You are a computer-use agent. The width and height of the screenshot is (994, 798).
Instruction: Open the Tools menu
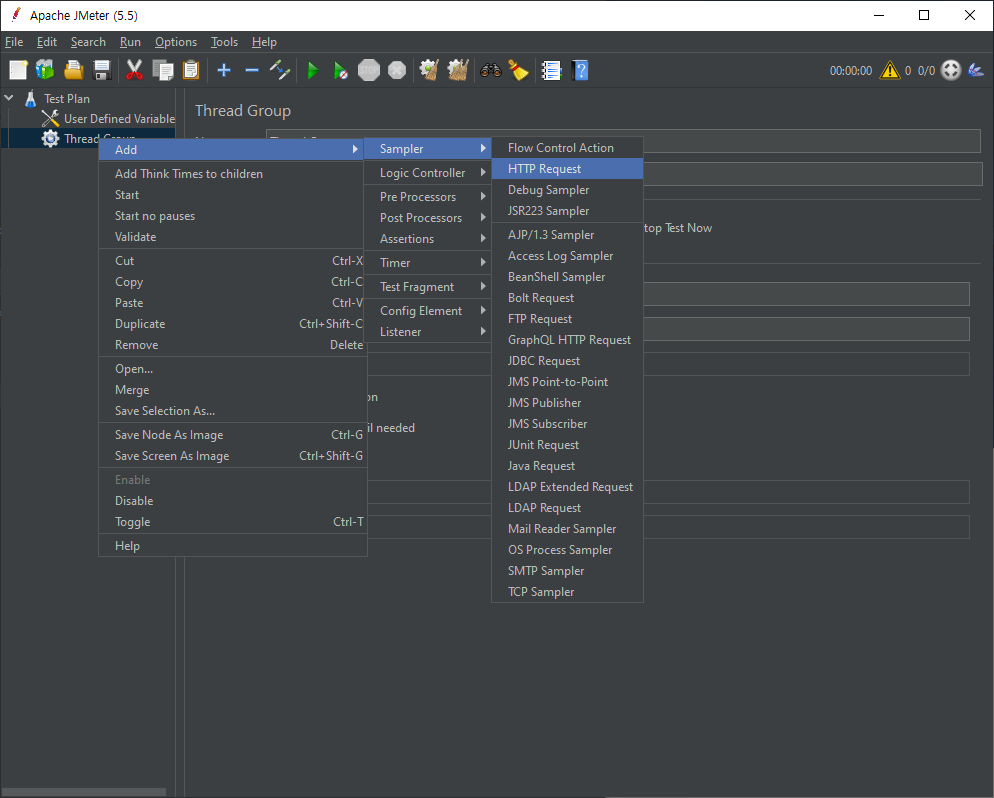pyautogui.click(x=224, y=42)
